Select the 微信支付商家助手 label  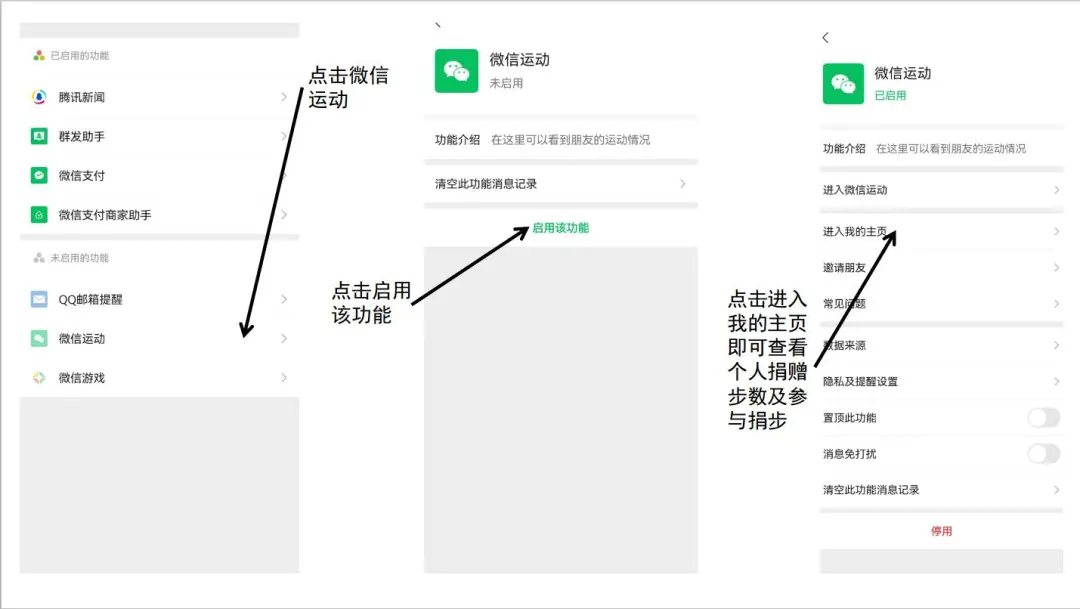[x=105, y=215]
